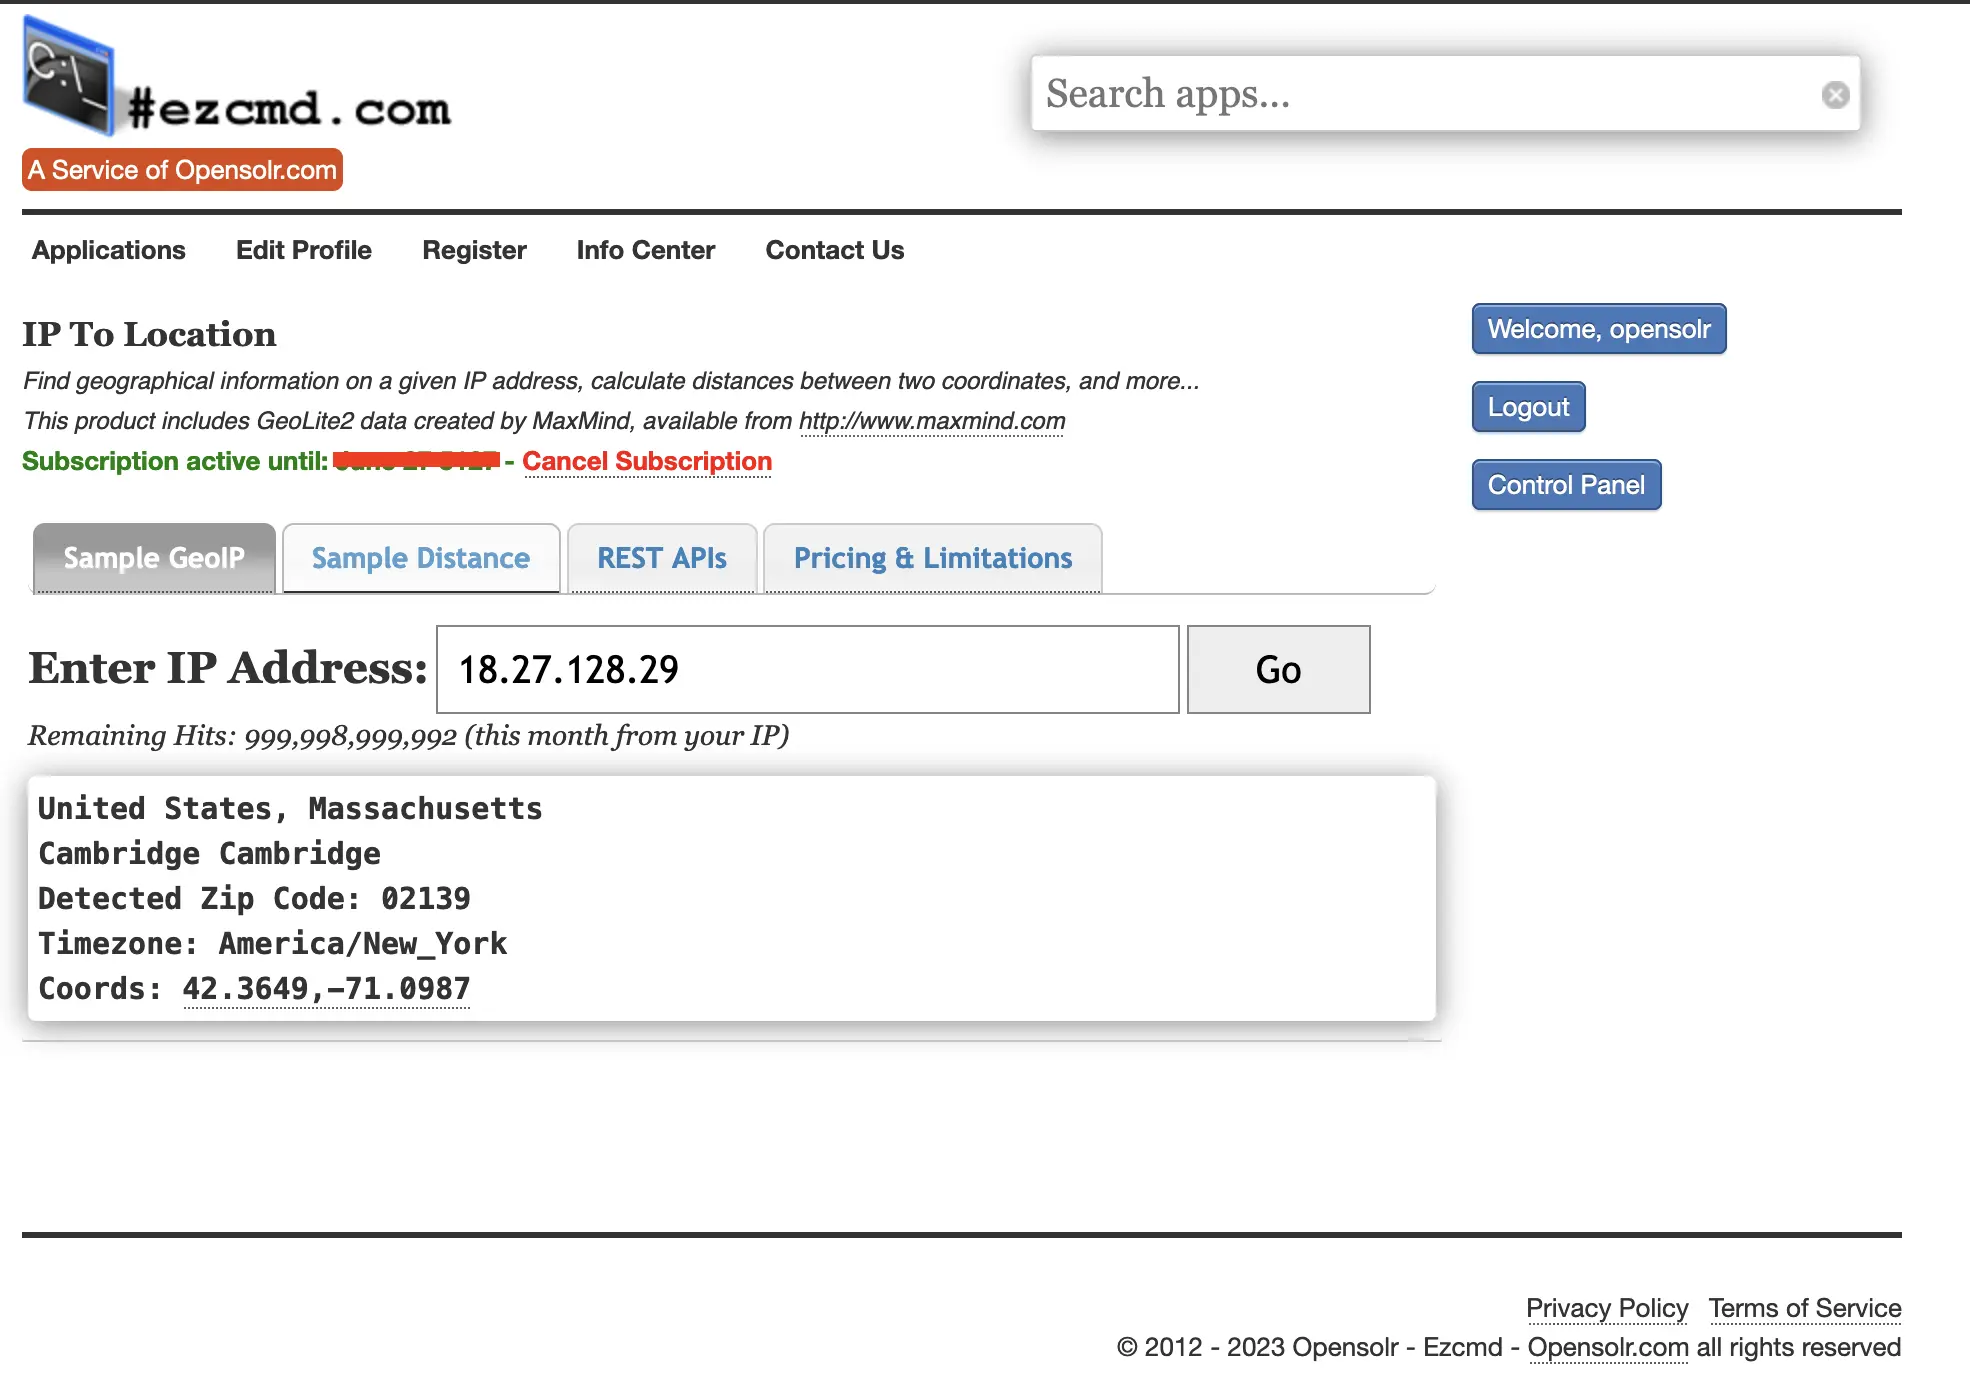The height and width of the screenshot is (1394, 1970).
Task: Click the 'A Service of Opensolr.com' badge
Action: (x=182, y=170)
